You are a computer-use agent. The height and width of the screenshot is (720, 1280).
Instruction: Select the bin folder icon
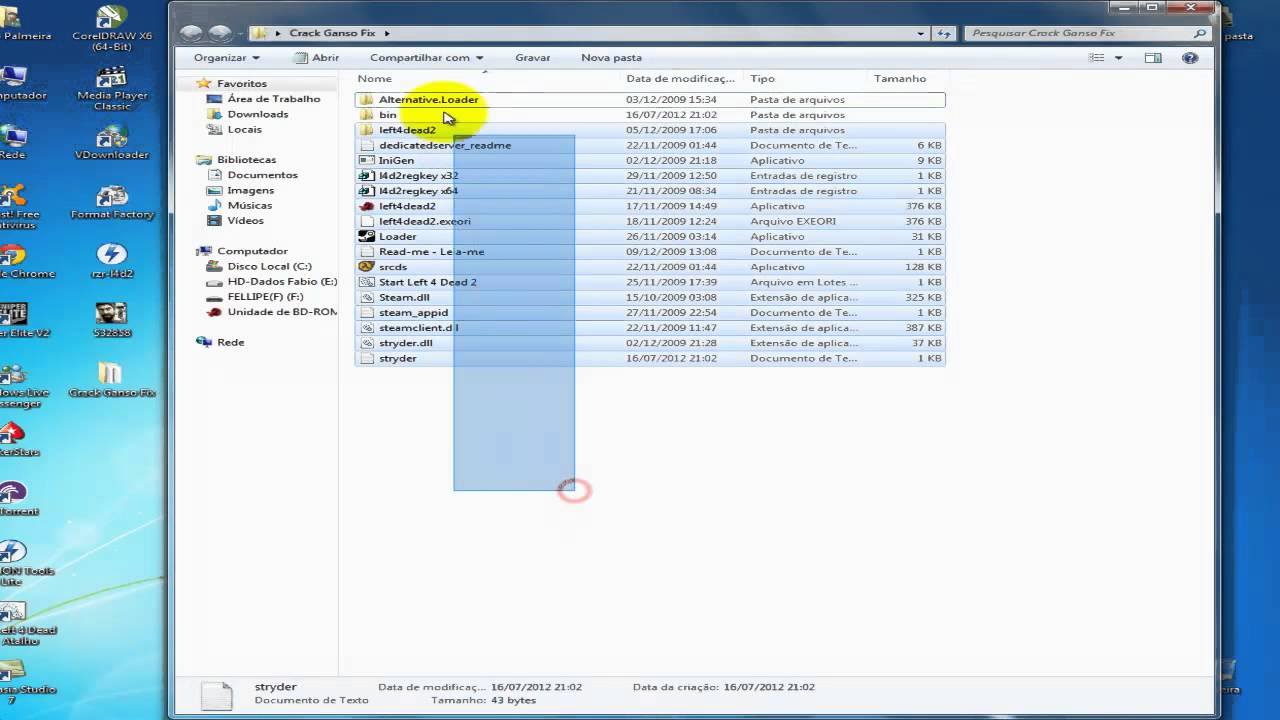coord(366,115)
